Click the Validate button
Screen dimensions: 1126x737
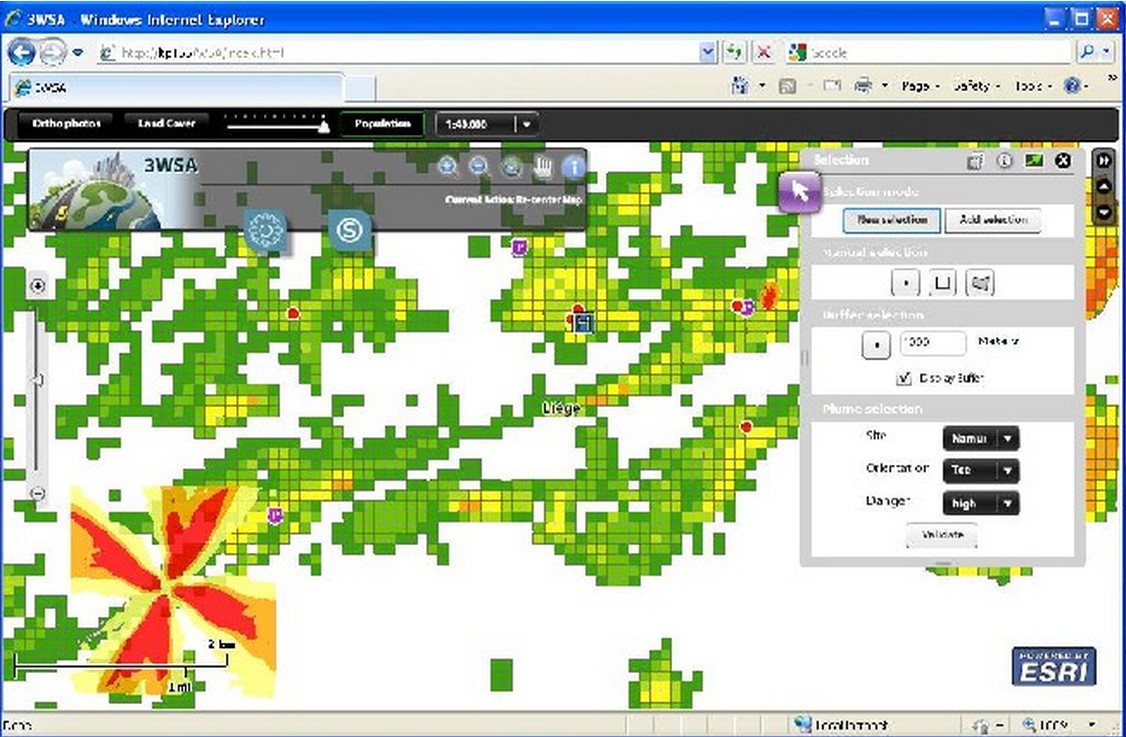click(x=941, y=535)
